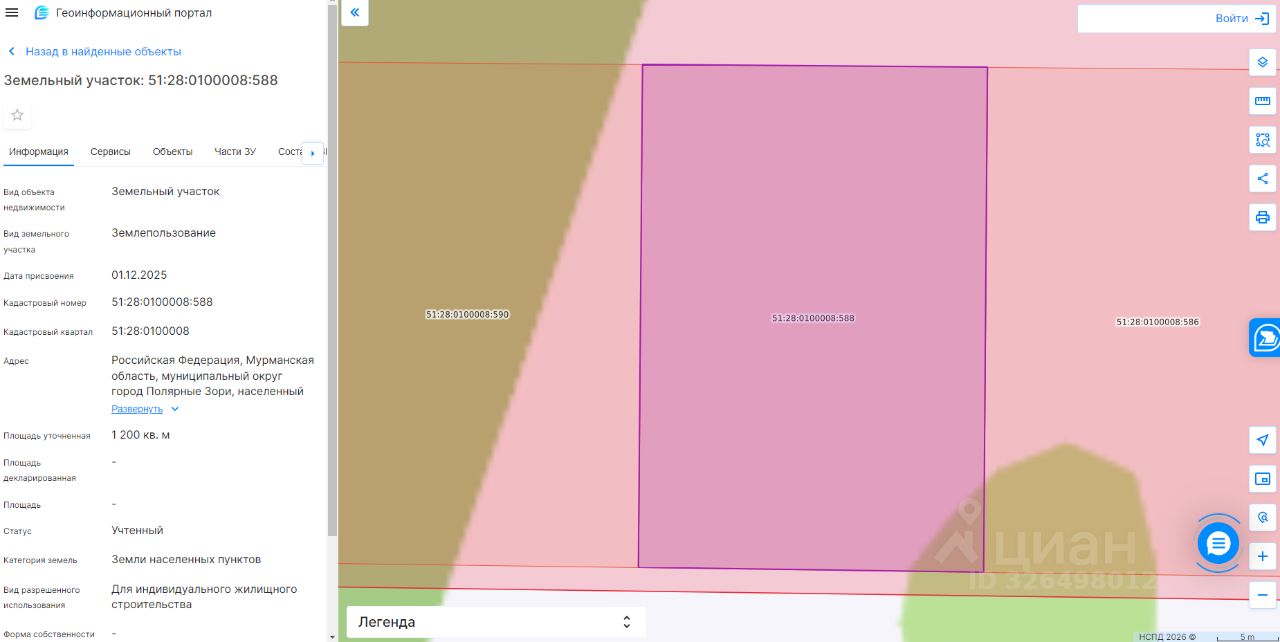Image resolution: width=1280 pixels, height=642 pixels.
Task: Activate the area selection tool
Action: click(1262, 140)
